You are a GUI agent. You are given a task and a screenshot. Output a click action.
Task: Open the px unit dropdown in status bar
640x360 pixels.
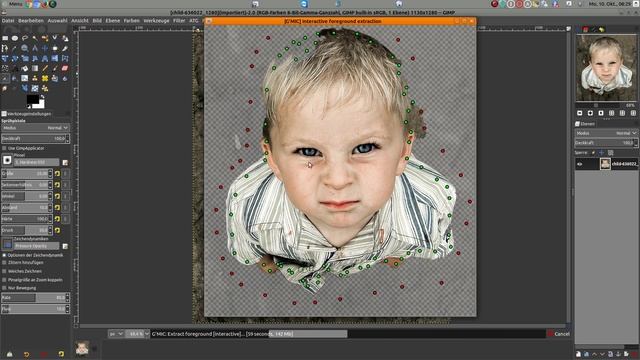pos(116,334)
